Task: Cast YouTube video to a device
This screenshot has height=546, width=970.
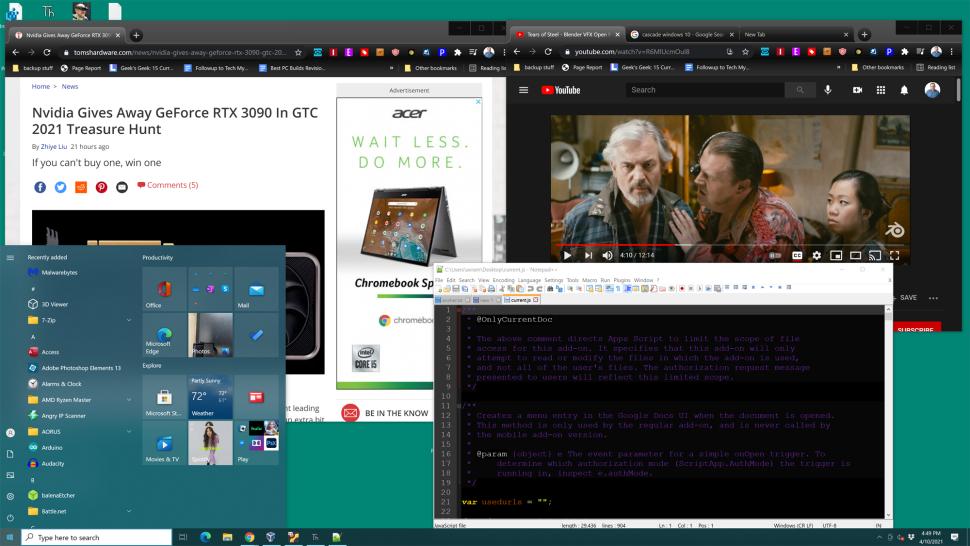Action: [875, 255]
